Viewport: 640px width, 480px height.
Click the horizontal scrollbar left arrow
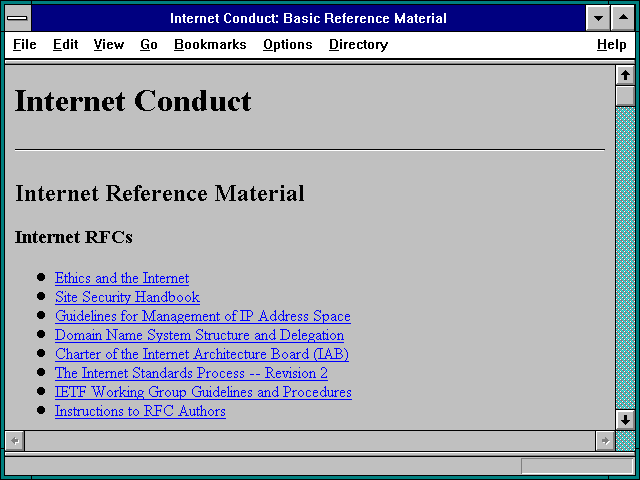pos(15,441)
